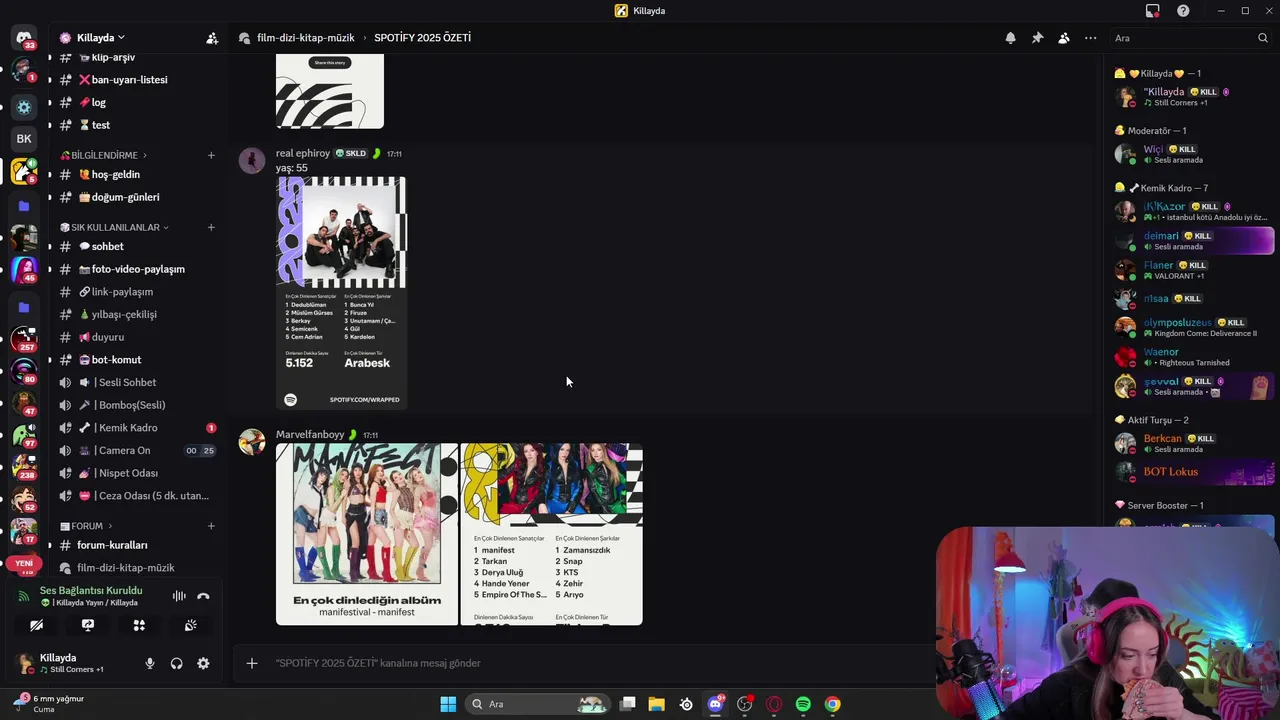Open the foto-video-paylaşım channel
The image size is (1280, 720).
coord(137,269)
